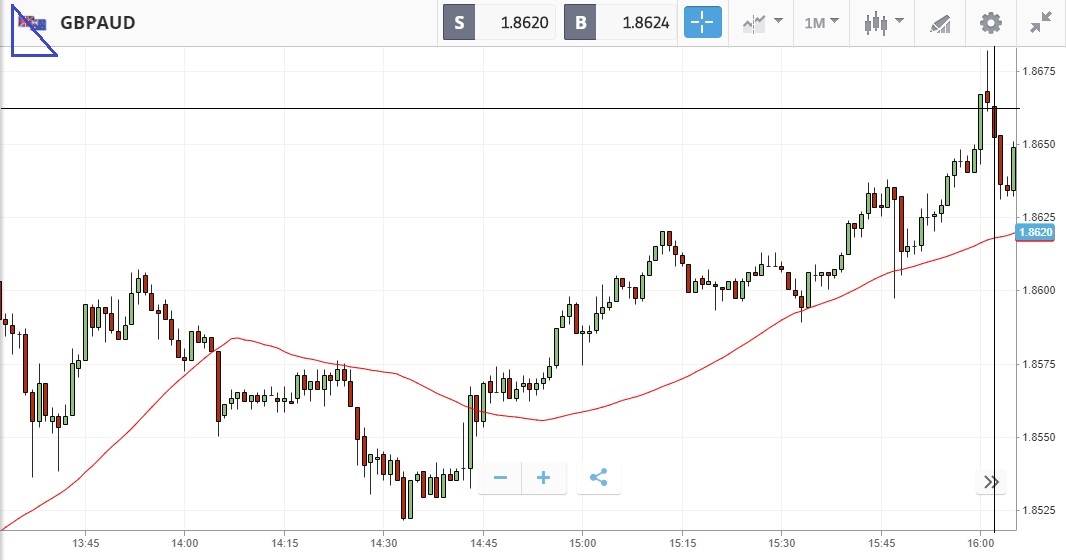This screenshot has width=1066, height=560.
Task: Zoom in with the plus button
Action: point(544,478)
